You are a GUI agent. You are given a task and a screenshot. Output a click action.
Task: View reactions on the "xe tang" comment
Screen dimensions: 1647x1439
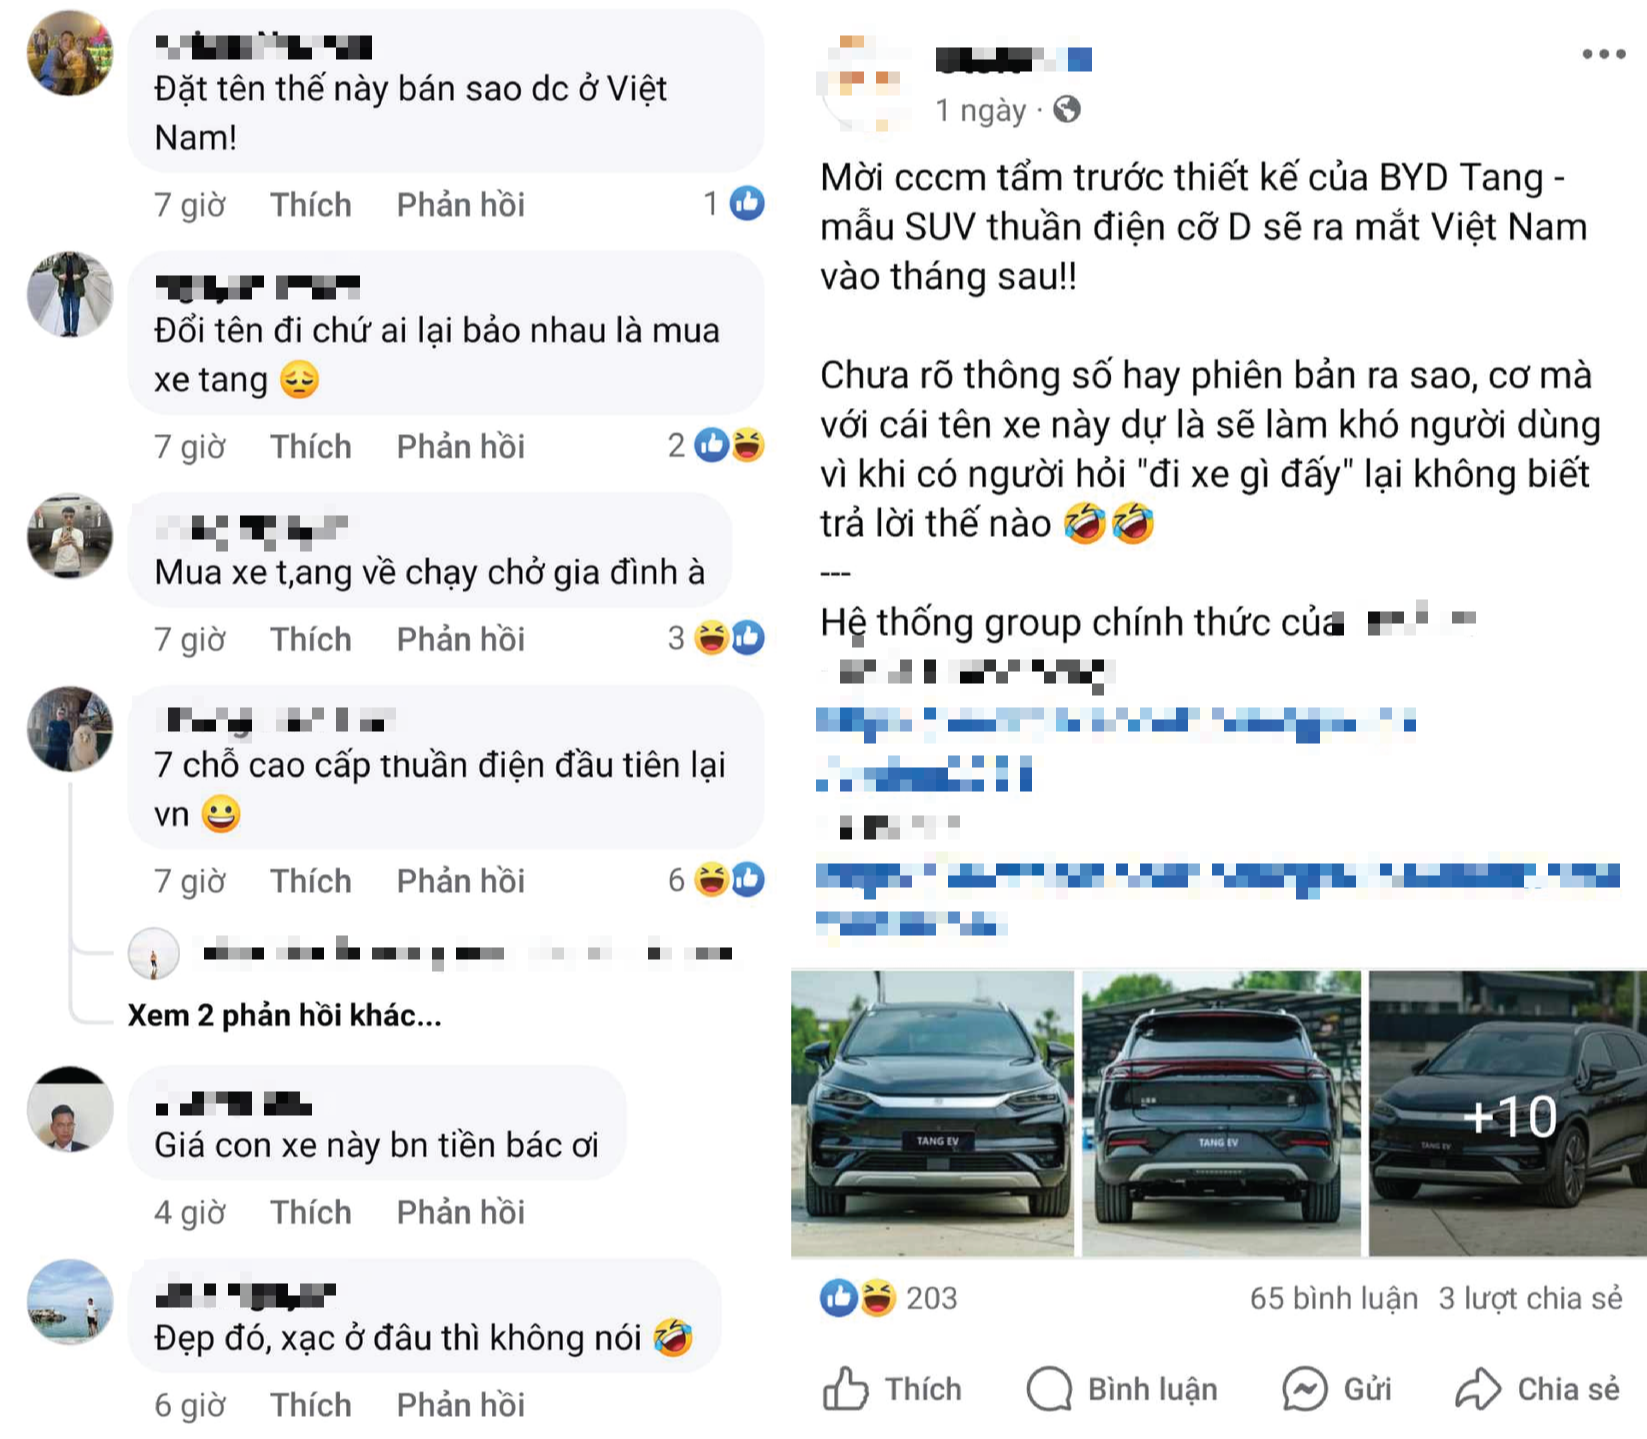[716, 445]
